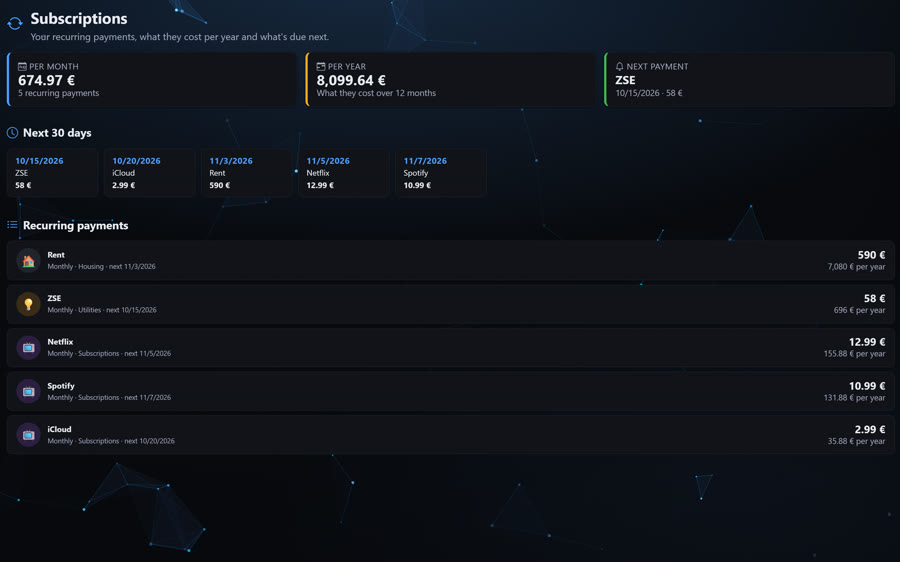This screenshot has width=900, height=562.
Task: Select the iCloud name in recurring payments
Action: tap(59, 429)
